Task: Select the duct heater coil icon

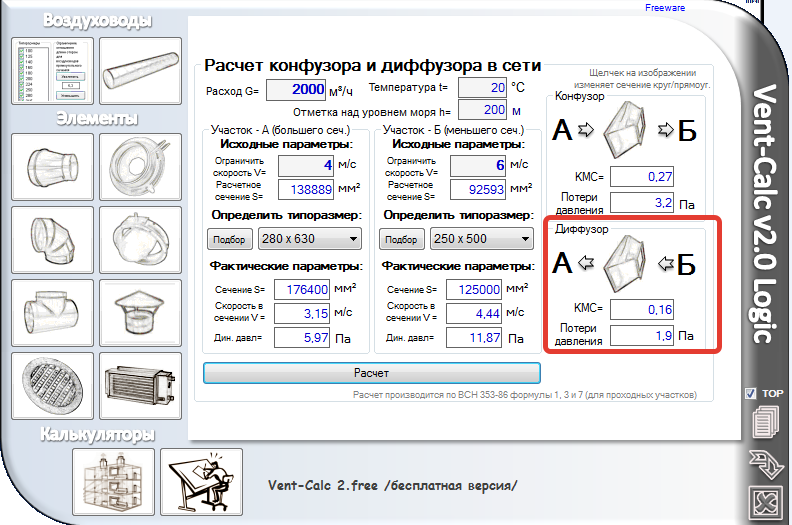Action: pos(140,386)
